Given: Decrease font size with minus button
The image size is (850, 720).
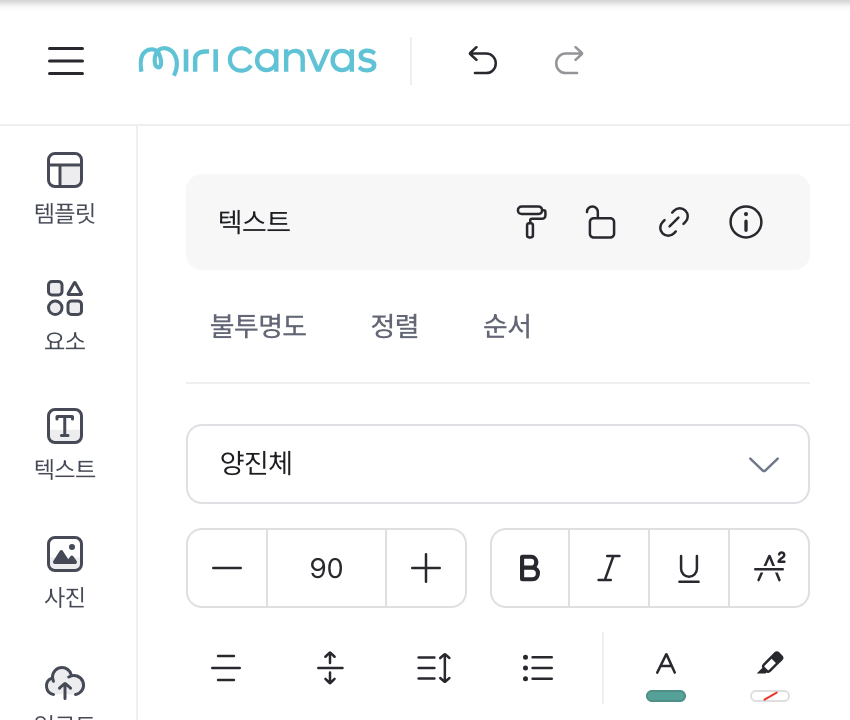Looking at the screenshot, I should (227, 568).
